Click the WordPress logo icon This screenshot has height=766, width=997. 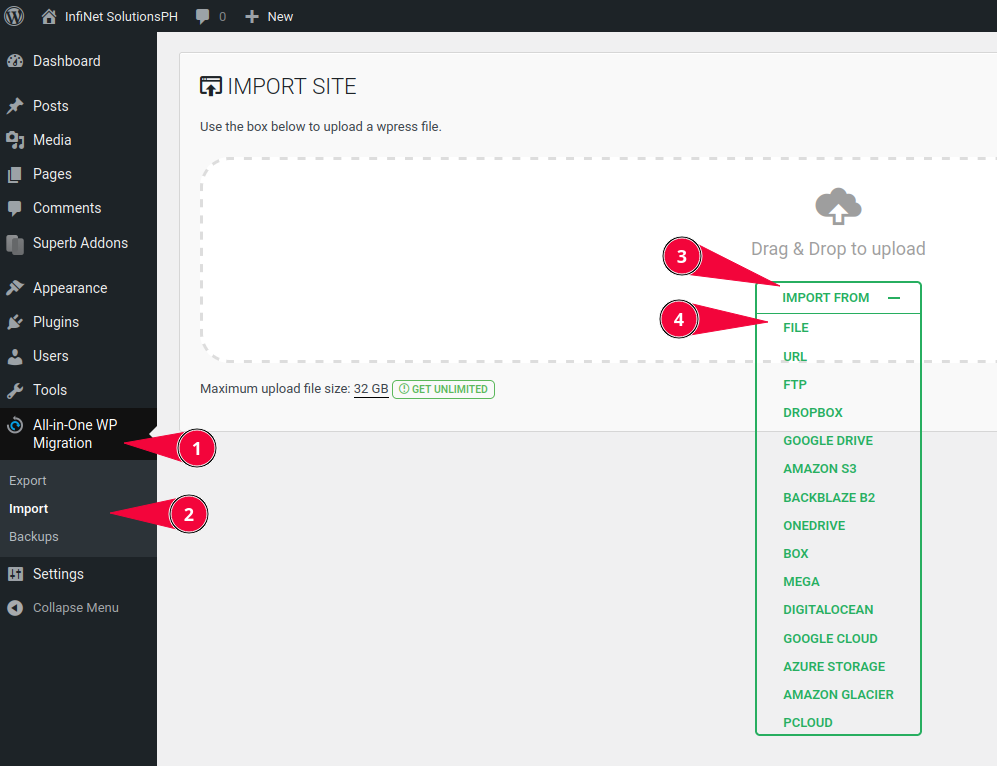pyautogui.click(x=14, y=16)
